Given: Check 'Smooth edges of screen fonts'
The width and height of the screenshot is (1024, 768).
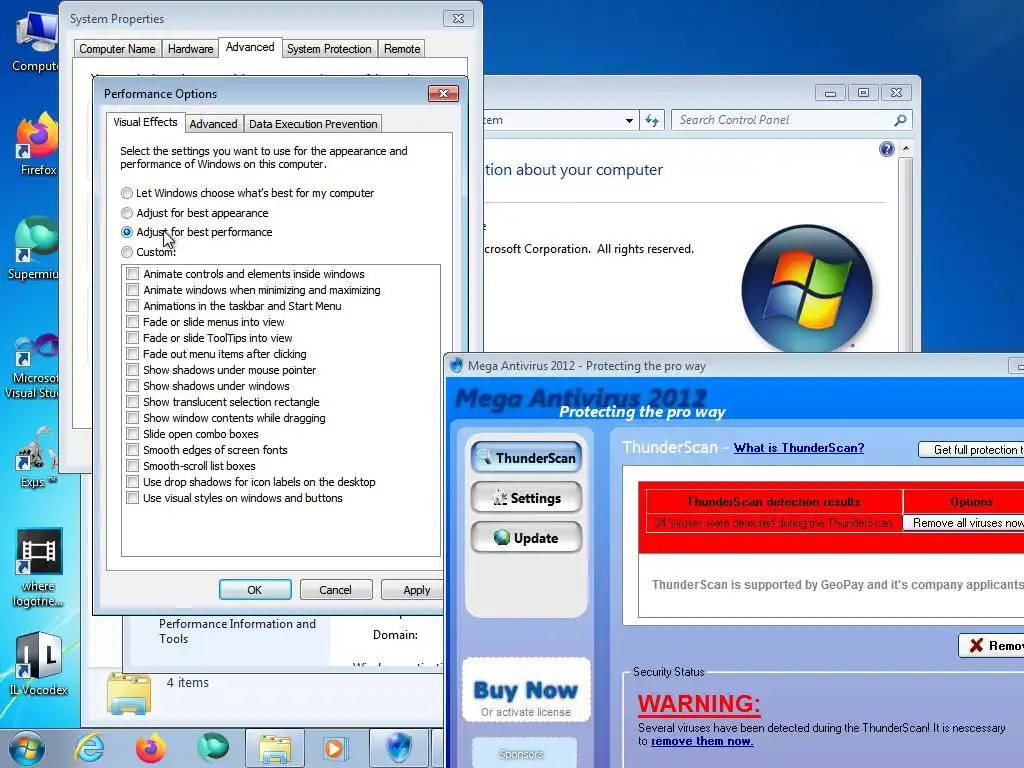Looking at the screenshot, I should click(133, 450).
